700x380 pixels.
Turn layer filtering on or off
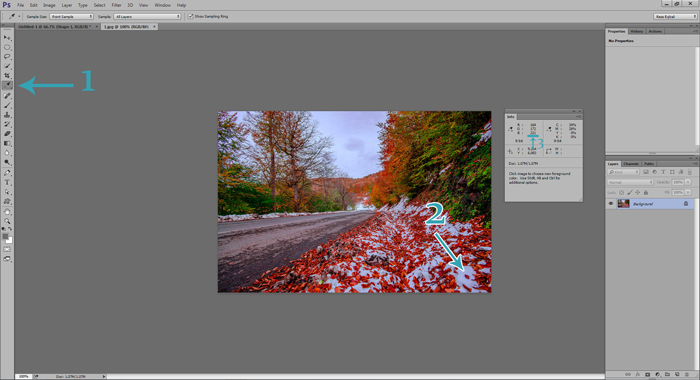click(x=690, y=172)
